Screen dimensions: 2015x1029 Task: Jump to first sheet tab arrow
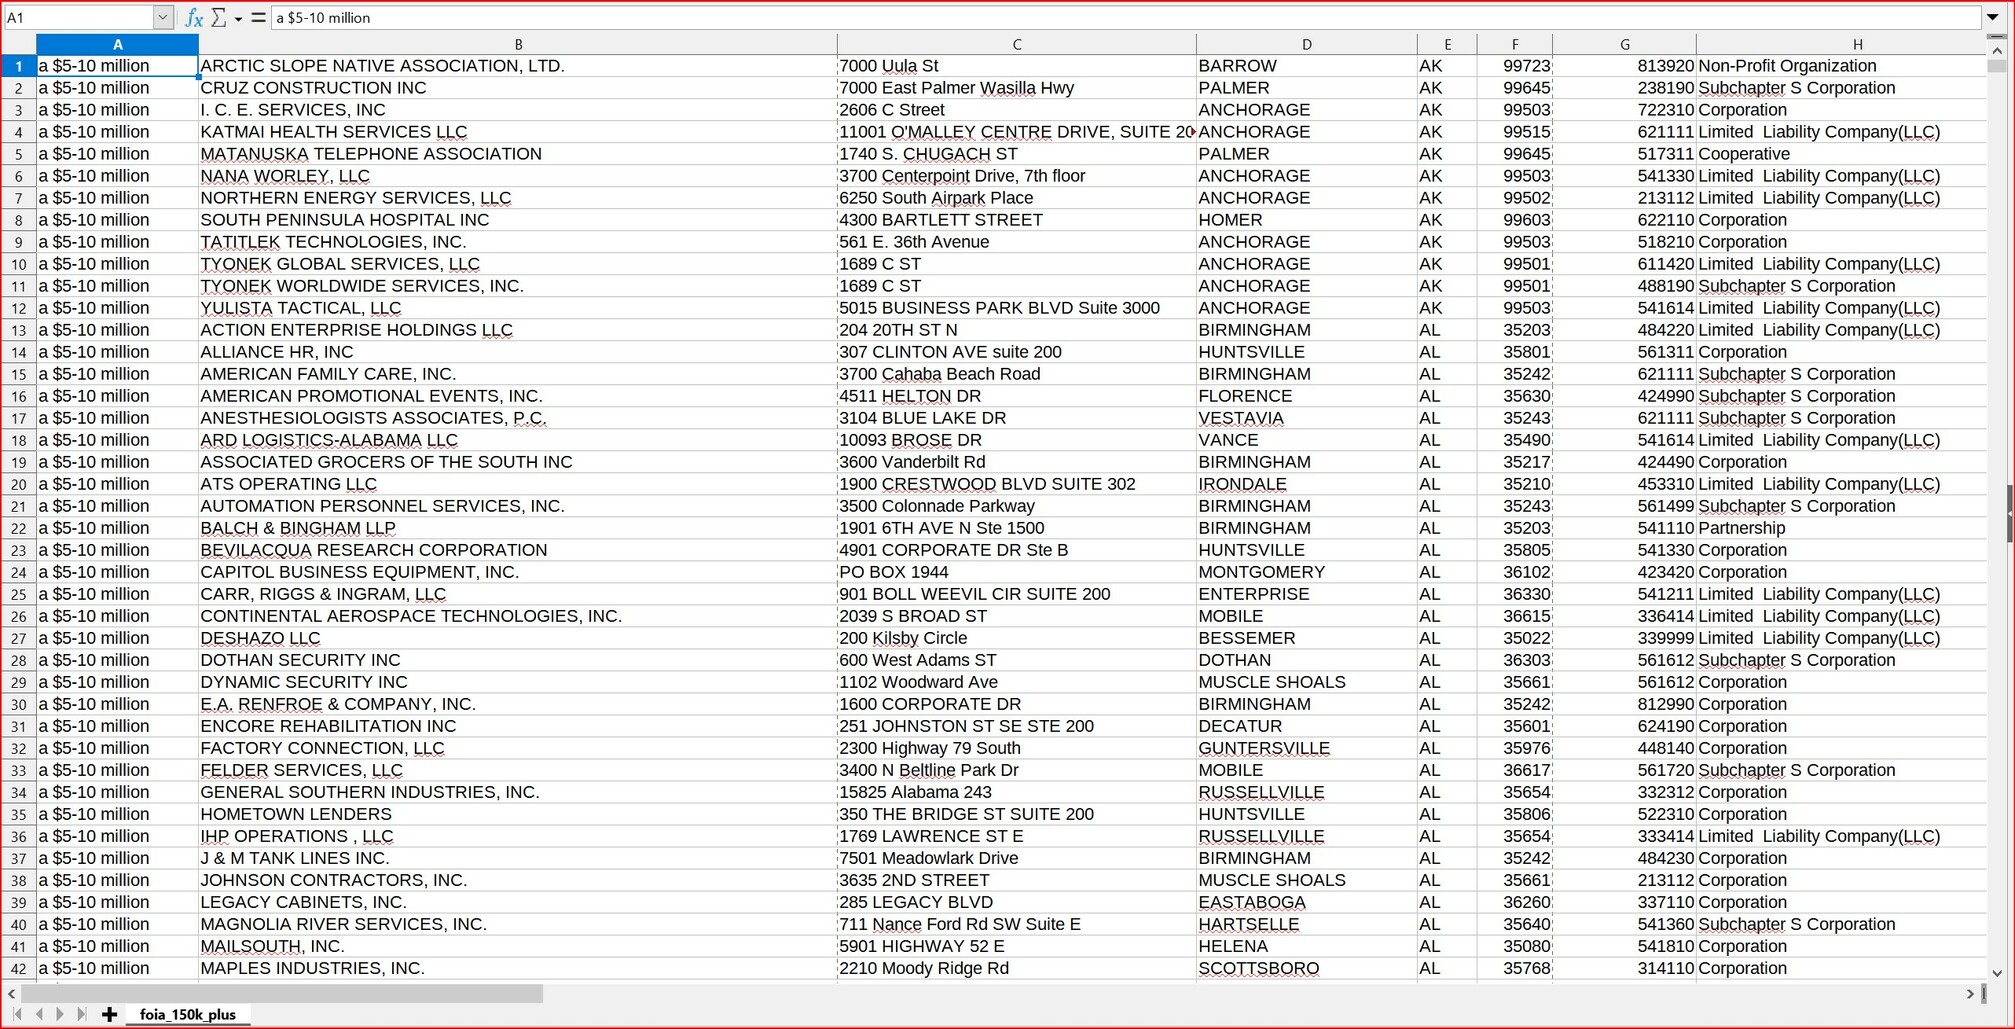(17, 1014)
